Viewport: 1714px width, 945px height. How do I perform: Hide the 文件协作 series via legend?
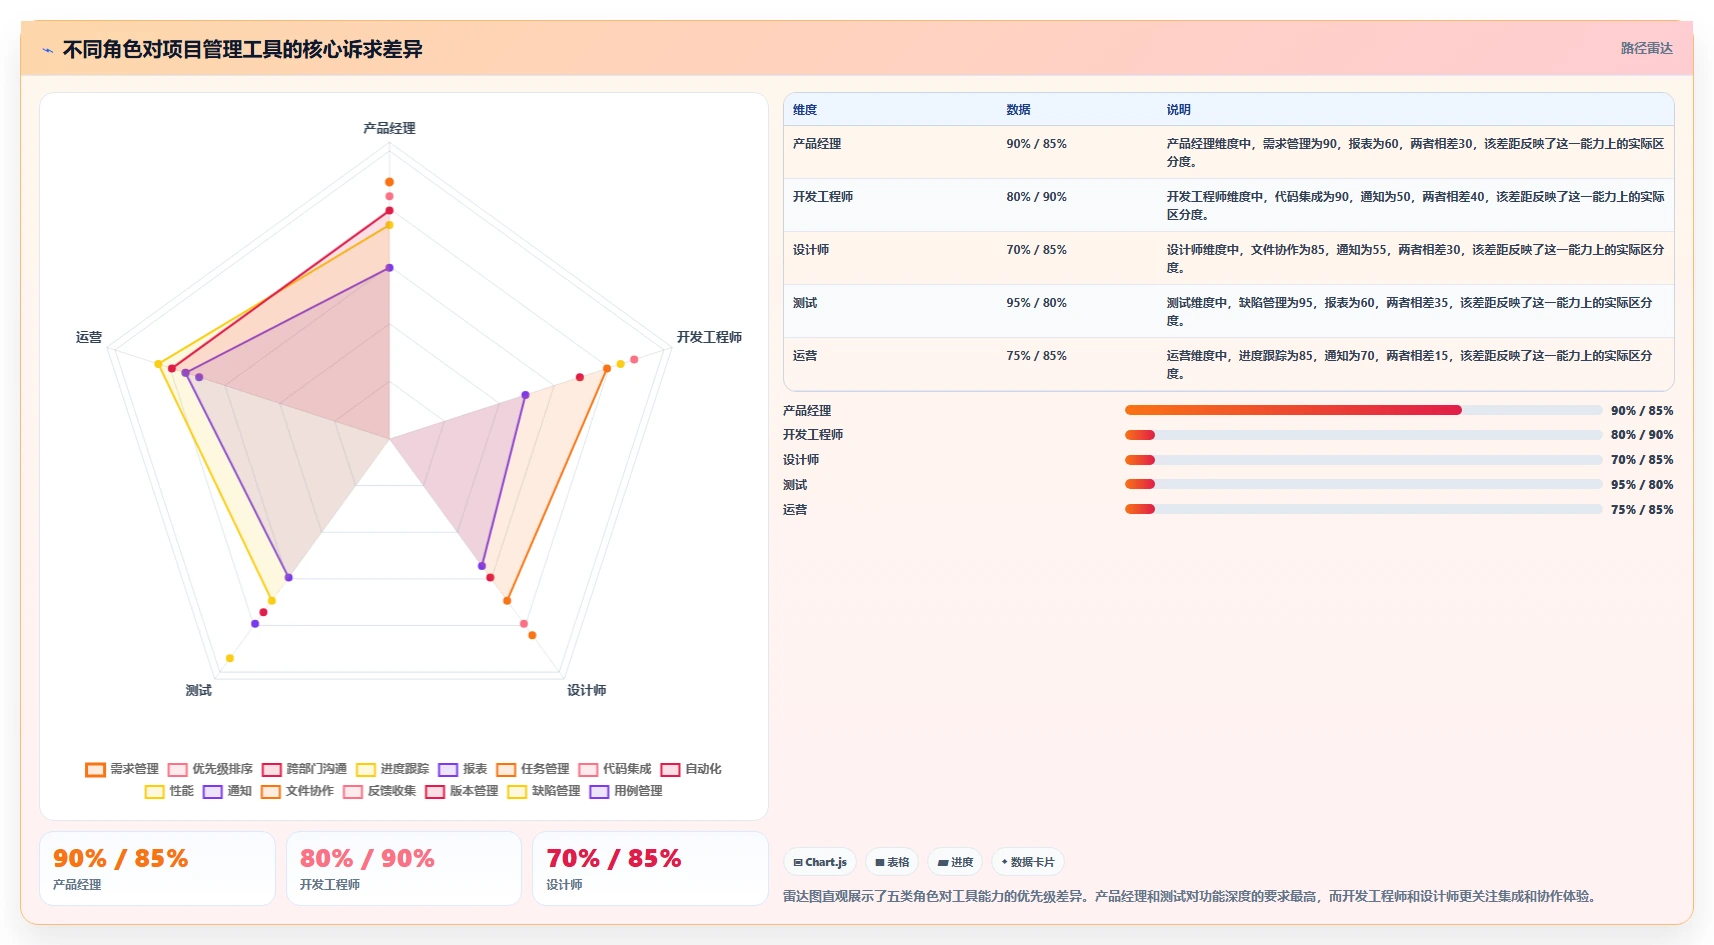297,791
